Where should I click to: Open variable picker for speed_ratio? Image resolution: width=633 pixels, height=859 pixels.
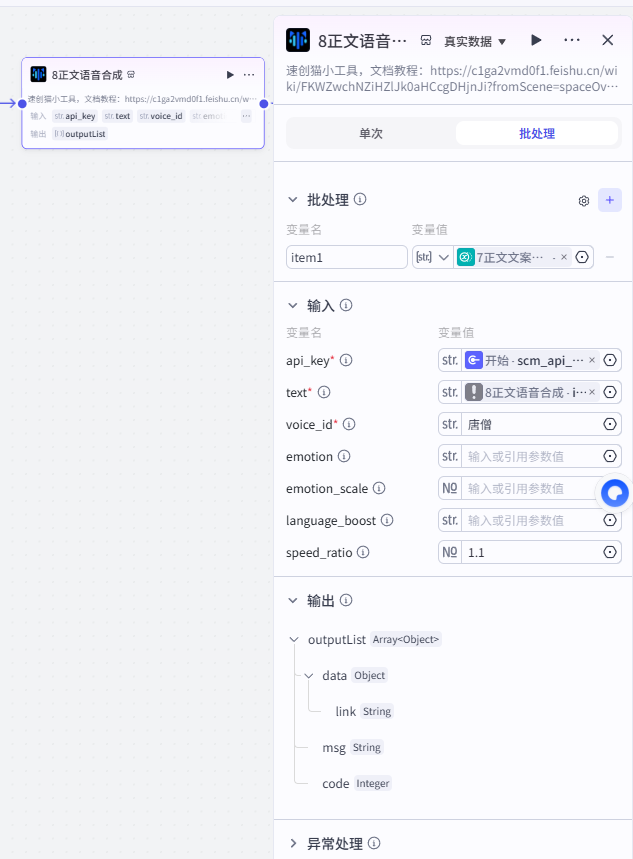[610, 552]
